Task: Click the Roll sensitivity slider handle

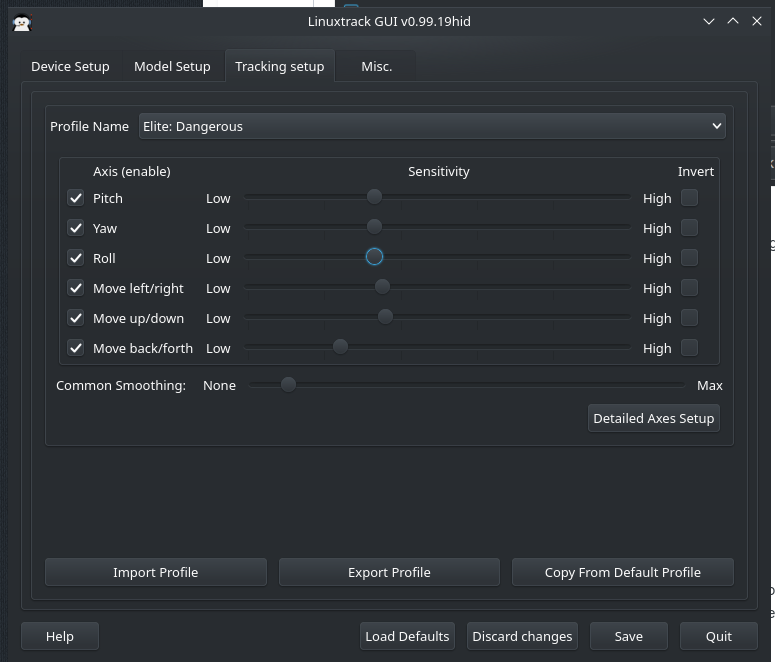Action: [x=374, y=257]
